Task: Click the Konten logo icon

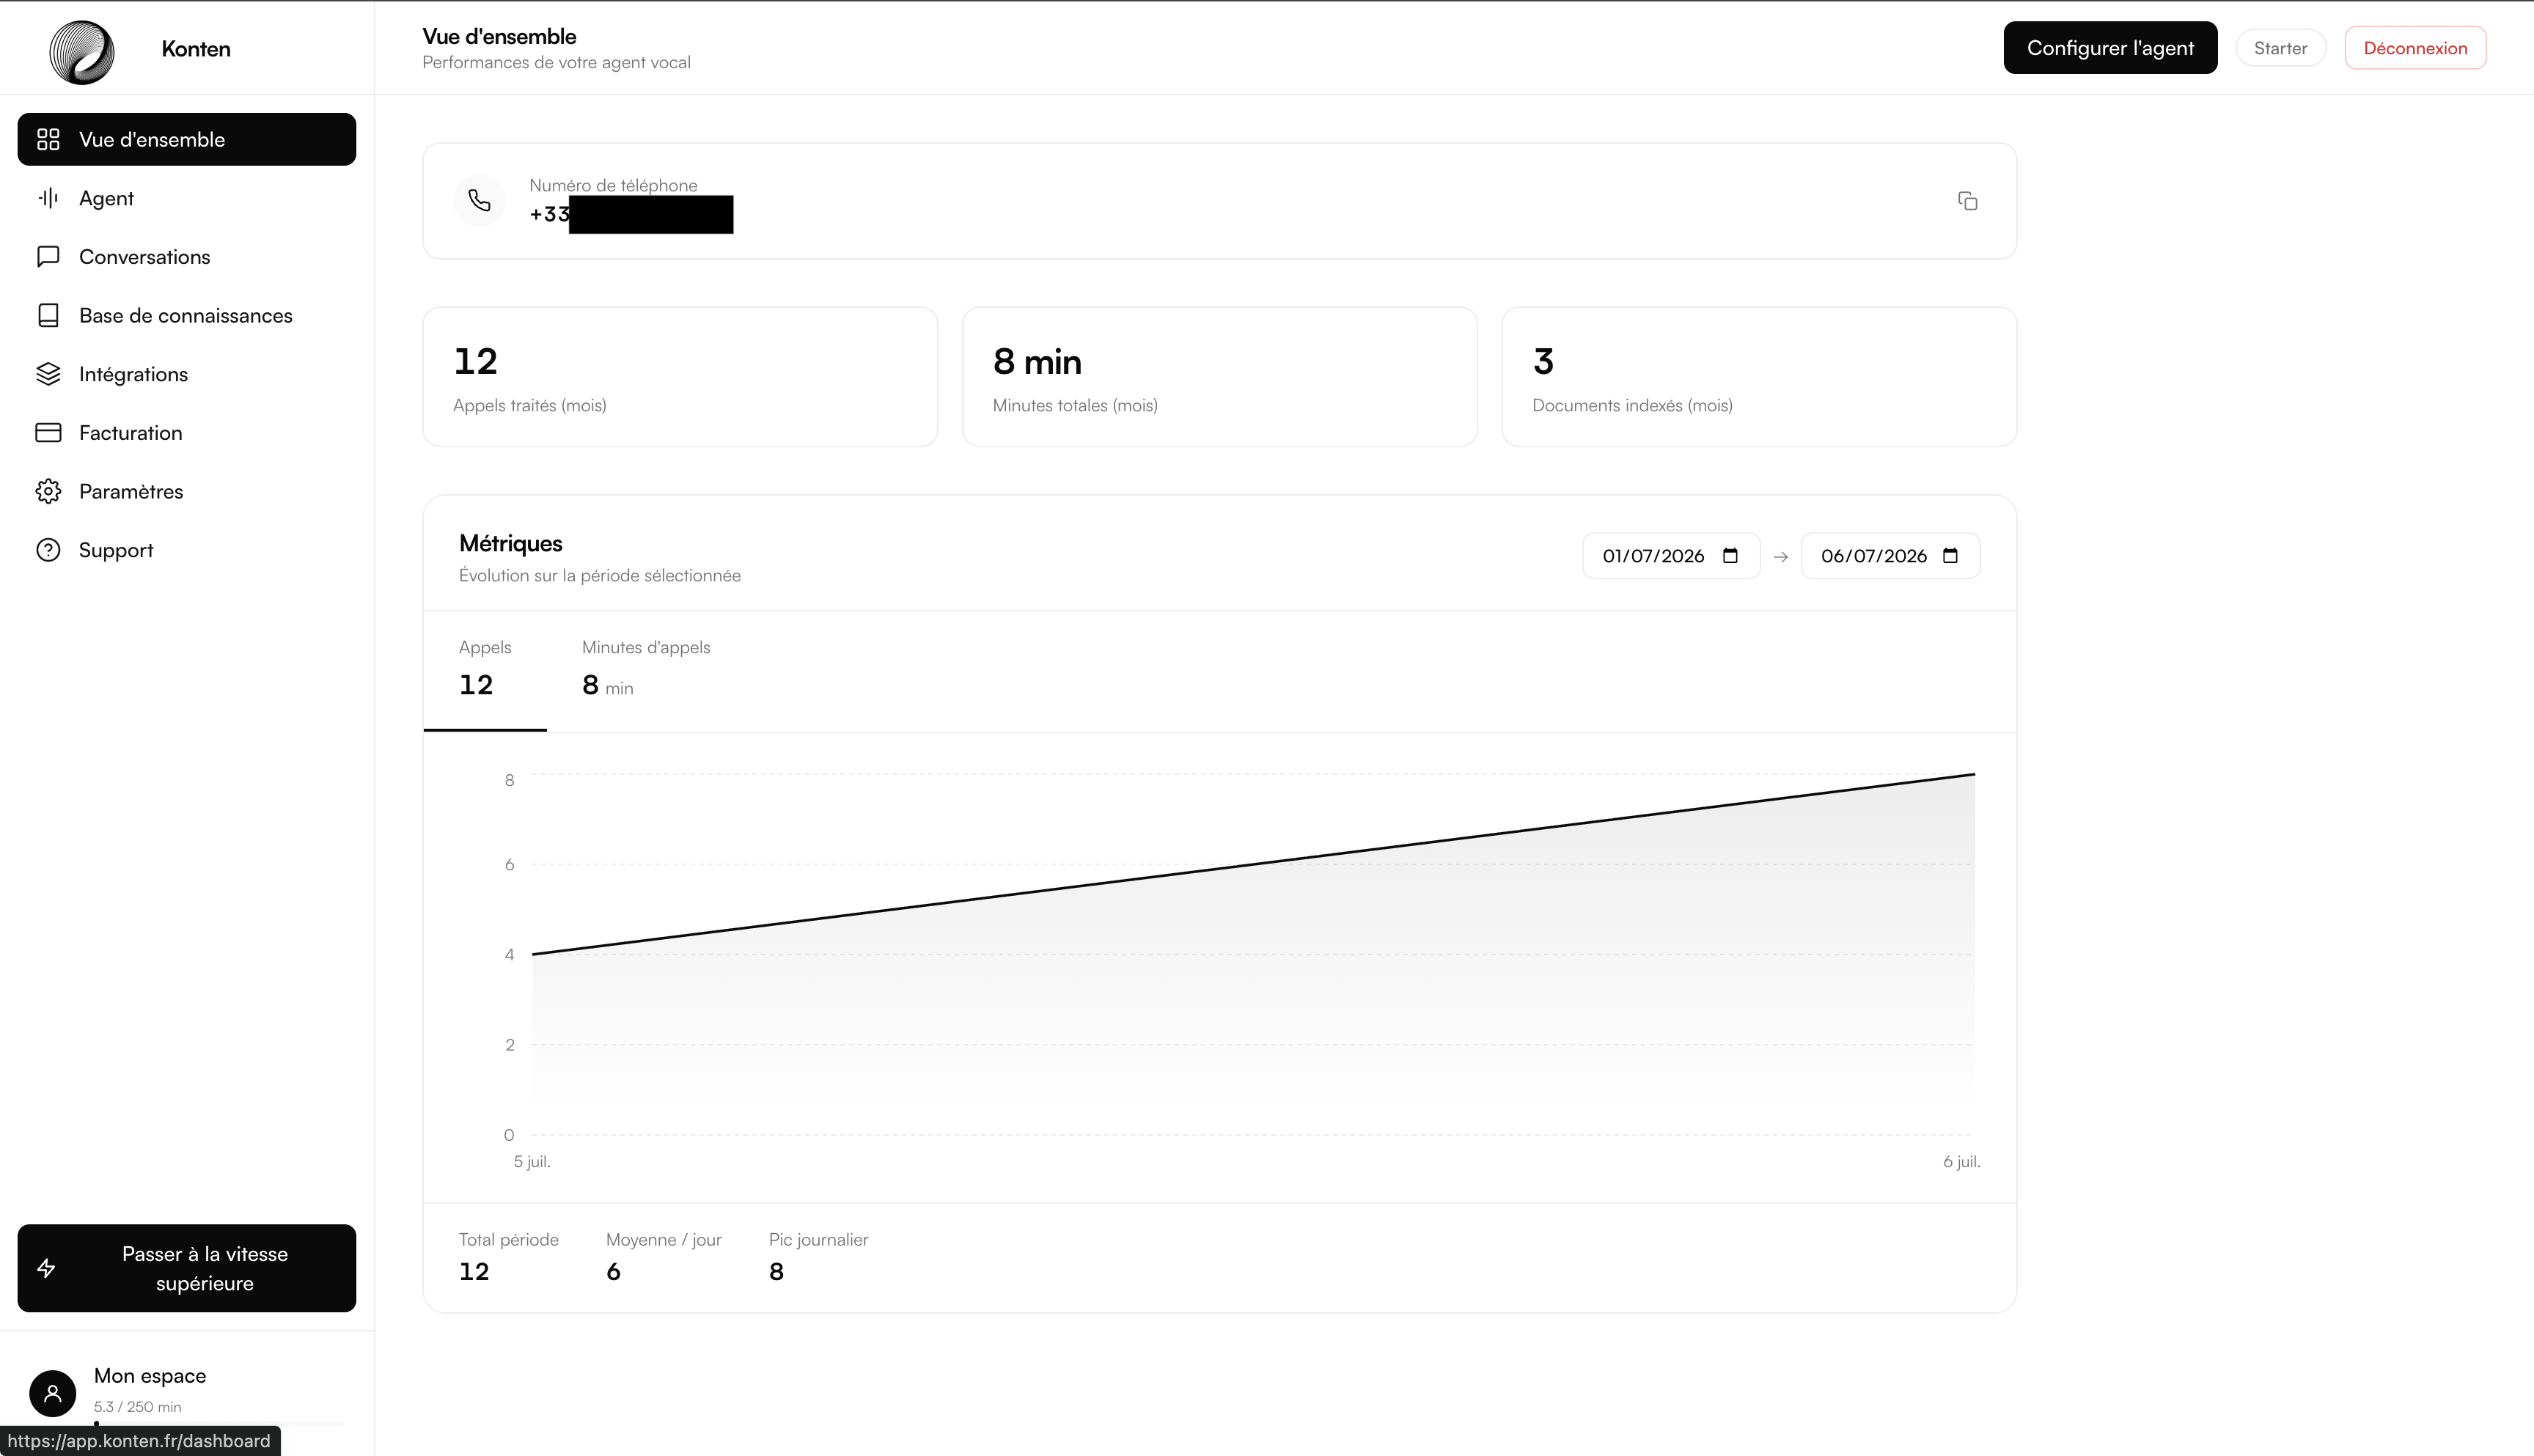Action: 82,51
